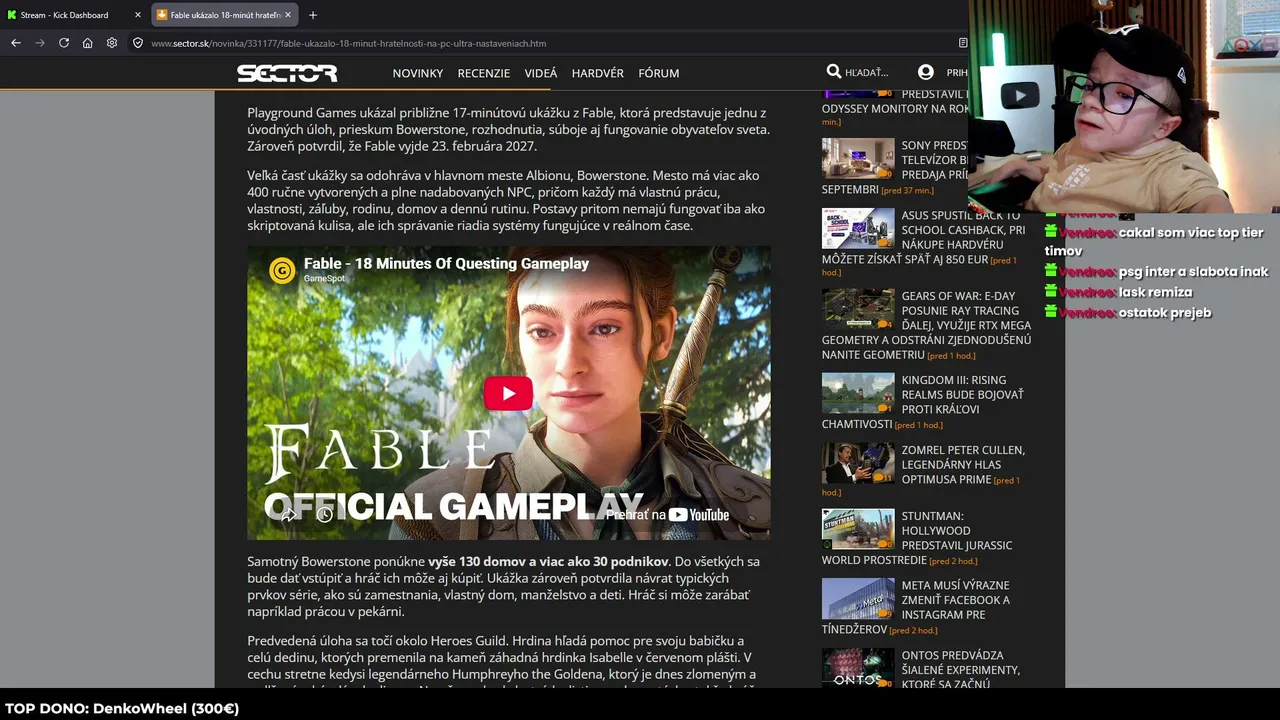Click the Gears of War thumbnail
The height and width of the screenshot is (720, 1280).
coord(858,309)
